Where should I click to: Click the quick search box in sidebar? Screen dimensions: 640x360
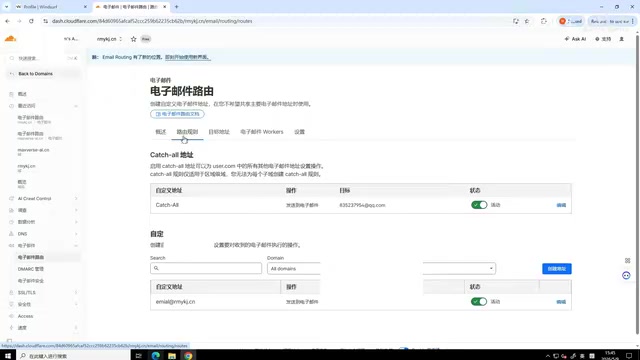43,58
